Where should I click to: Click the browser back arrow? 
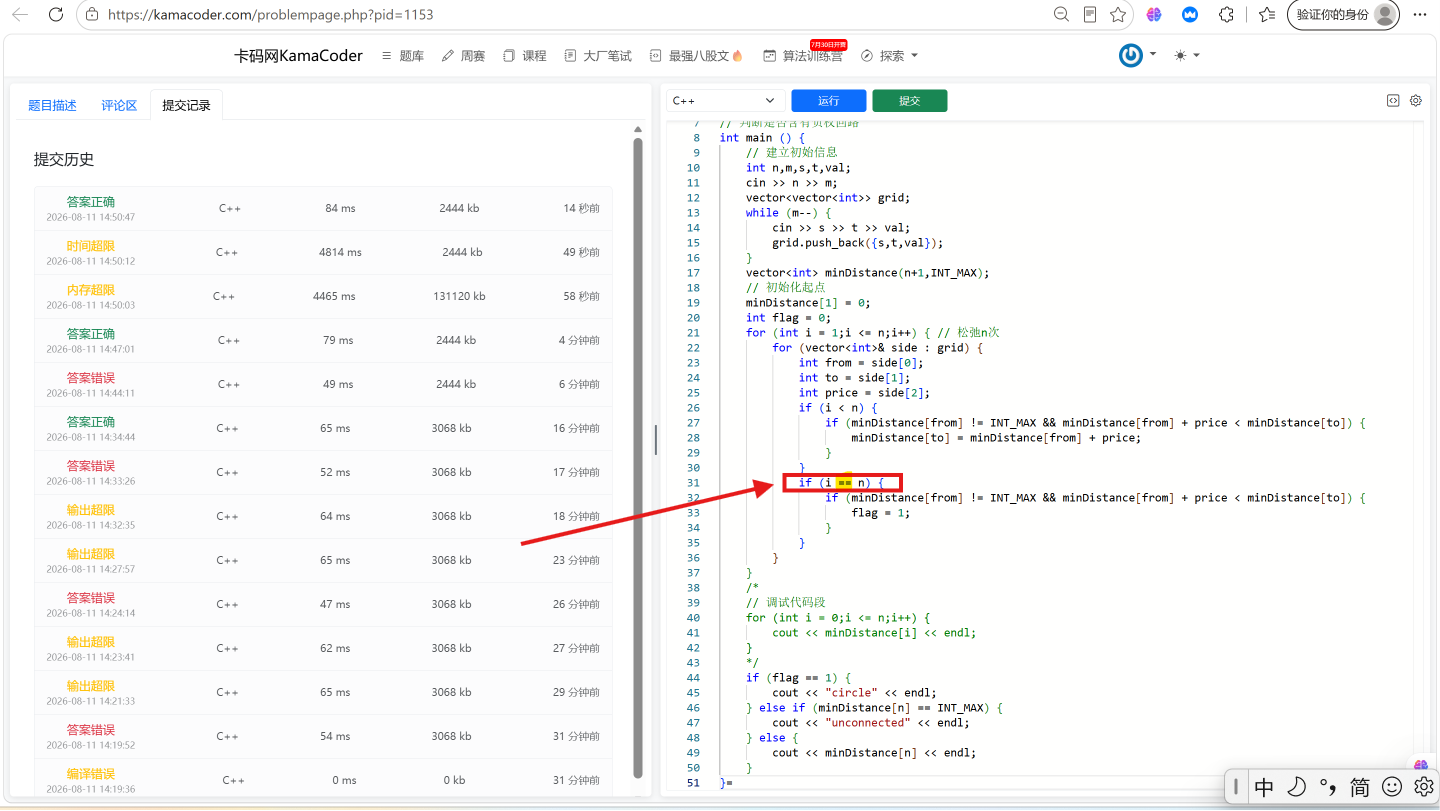(20, 14)
